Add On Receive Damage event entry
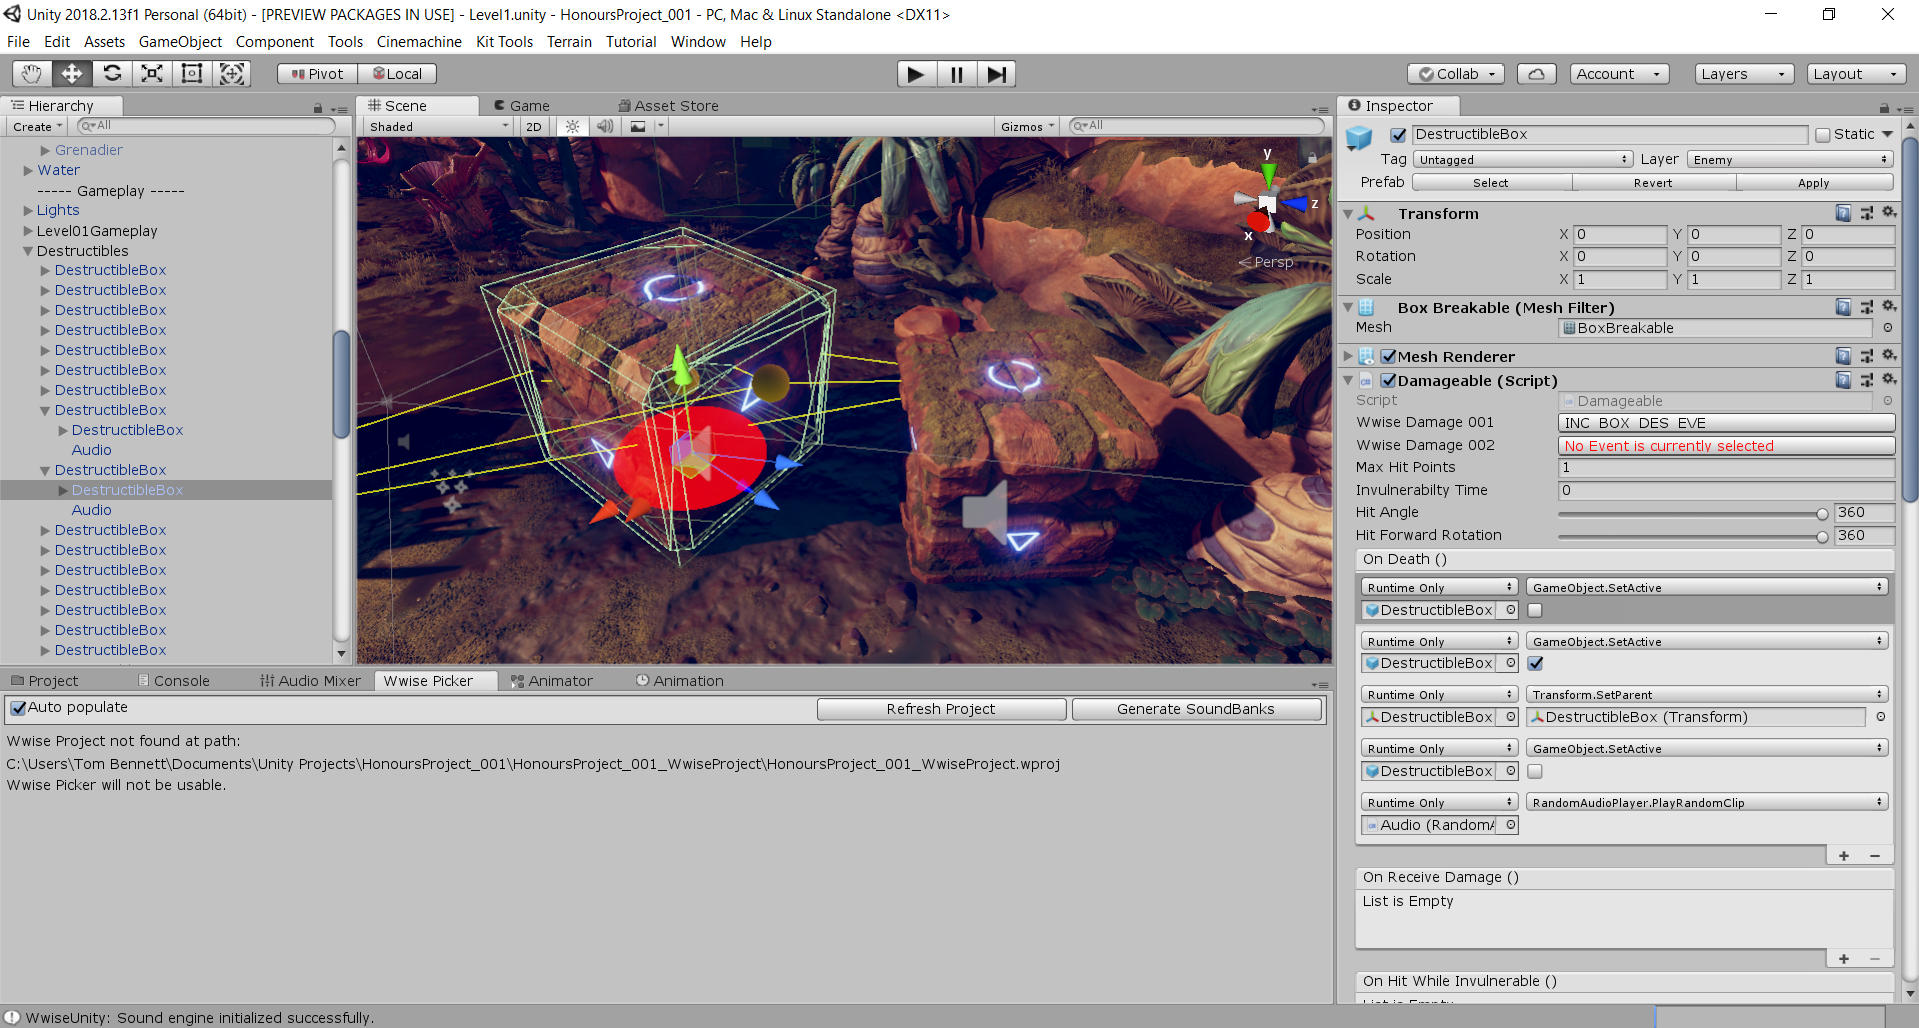This screenshot has height=1028, width=1919. (1843, 959)
